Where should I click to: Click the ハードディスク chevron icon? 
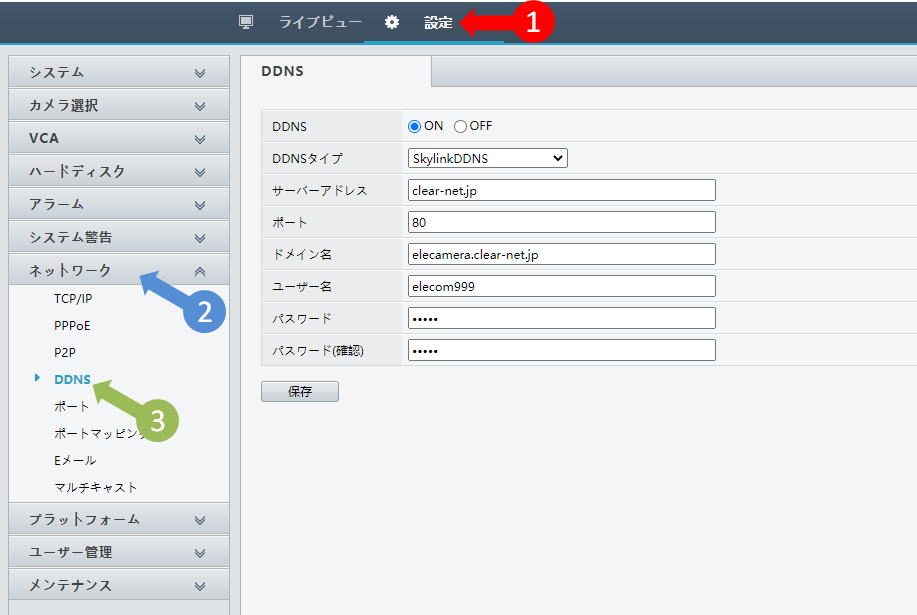click(200, 172)
